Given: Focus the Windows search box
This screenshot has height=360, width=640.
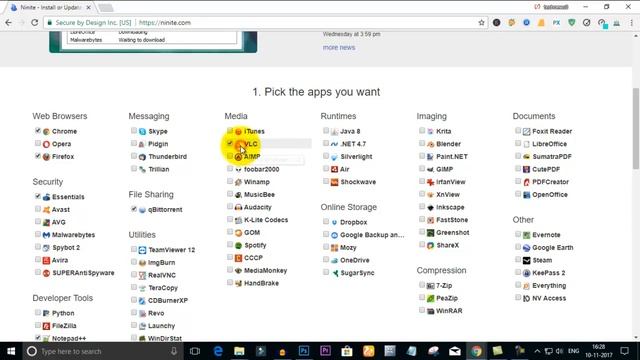Looking at the screenshot, I should [102, 351].
